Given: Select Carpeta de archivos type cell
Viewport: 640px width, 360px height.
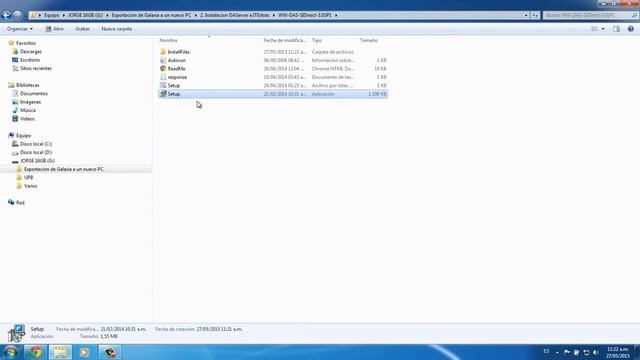Looking at the screenshot, I should click(333, 52).
